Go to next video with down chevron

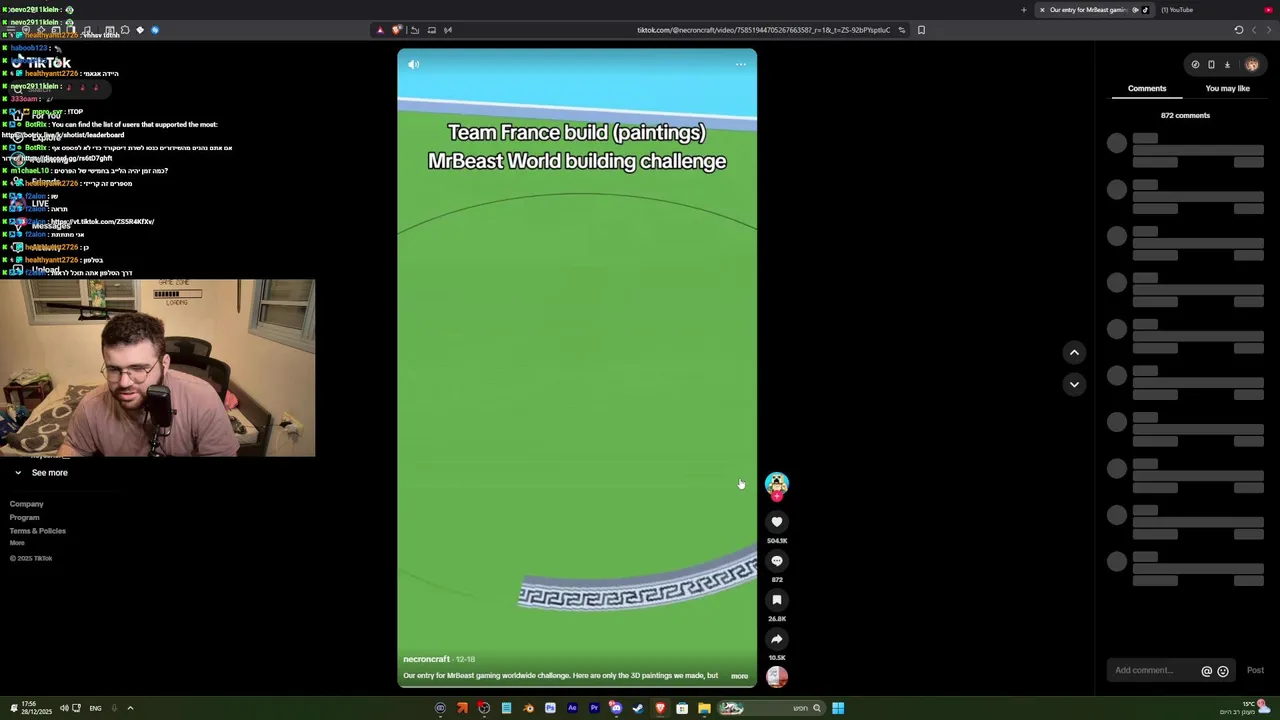pos(1074,384)
